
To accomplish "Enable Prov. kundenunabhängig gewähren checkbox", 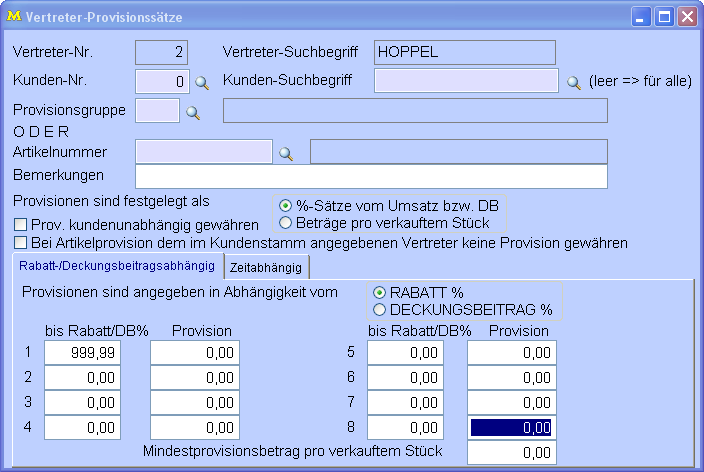I will coord(20,224).
